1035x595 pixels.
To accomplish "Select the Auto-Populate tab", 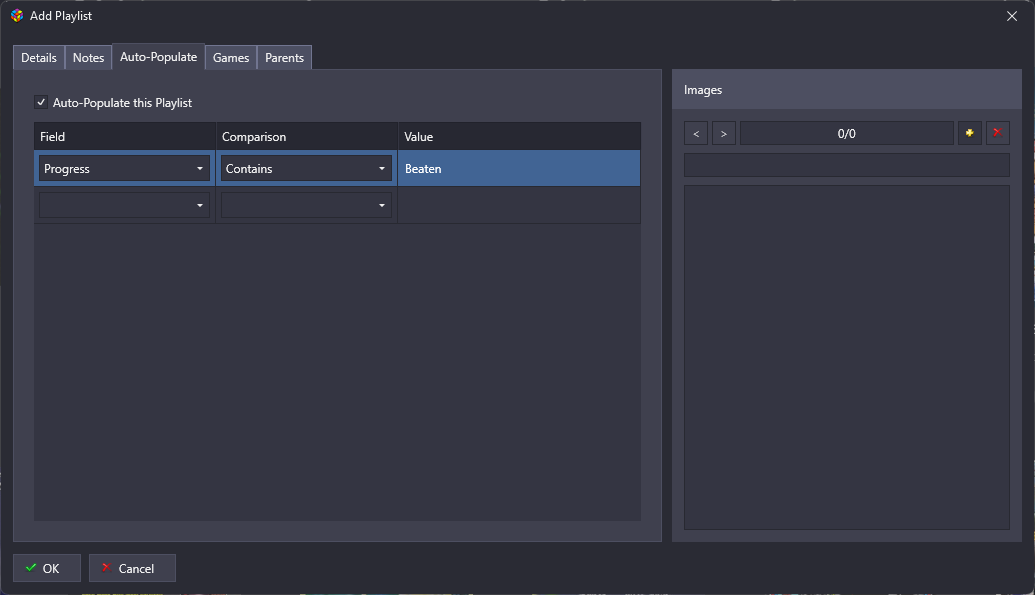I will click(x=158, y=57).
